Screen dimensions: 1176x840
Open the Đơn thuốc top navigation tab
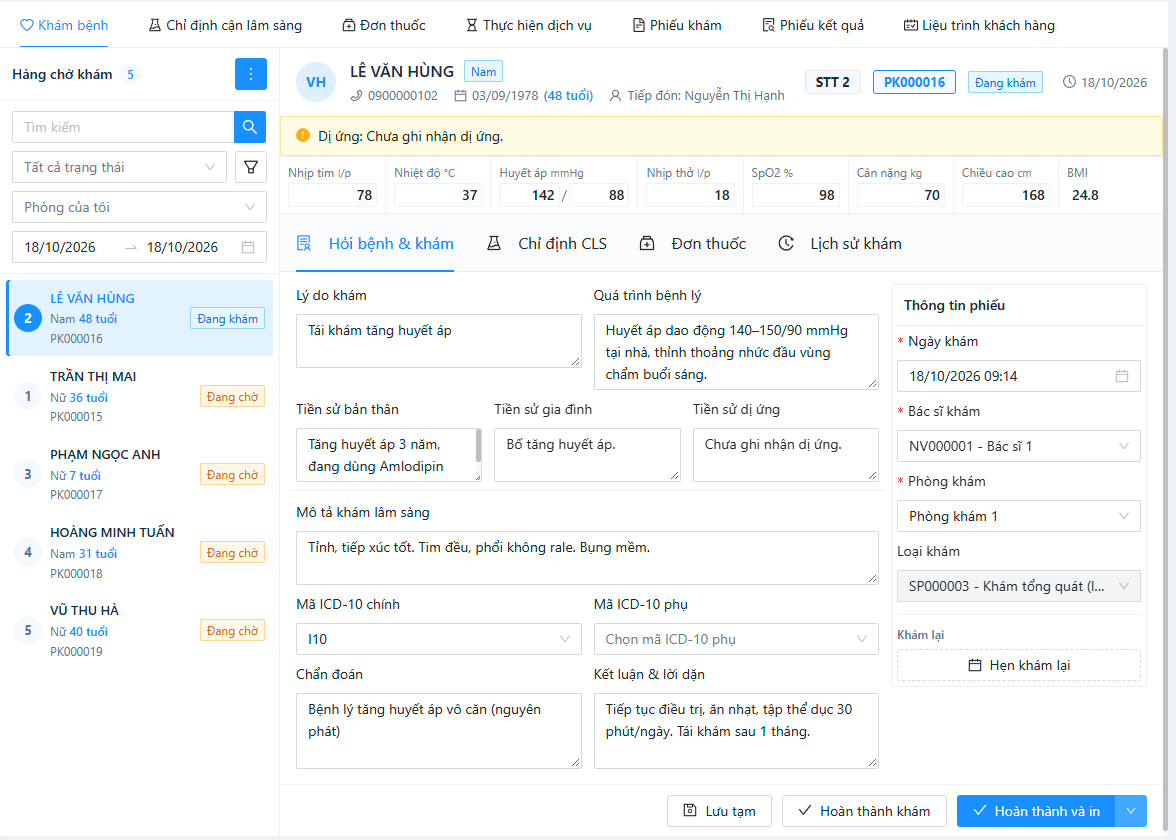point(384,26)
